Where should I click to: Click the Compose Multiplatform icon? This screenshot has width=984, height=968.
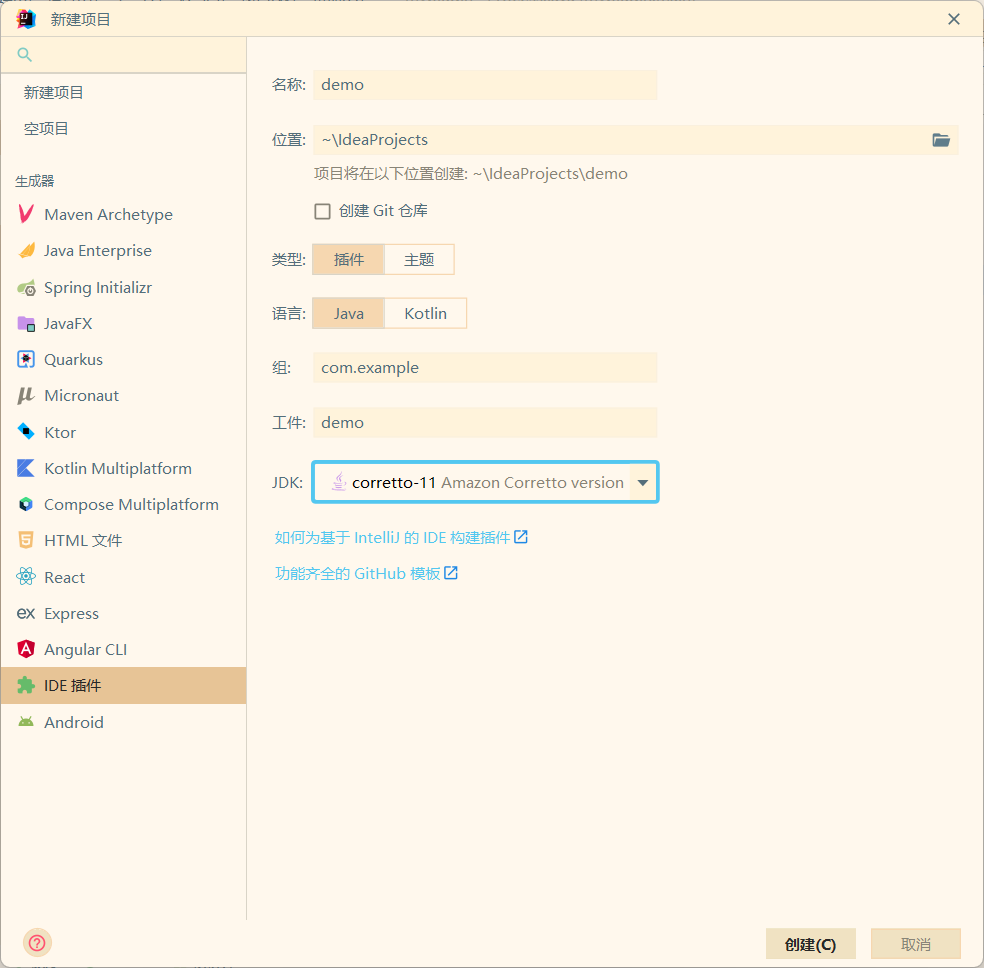[x=26, y=504]
